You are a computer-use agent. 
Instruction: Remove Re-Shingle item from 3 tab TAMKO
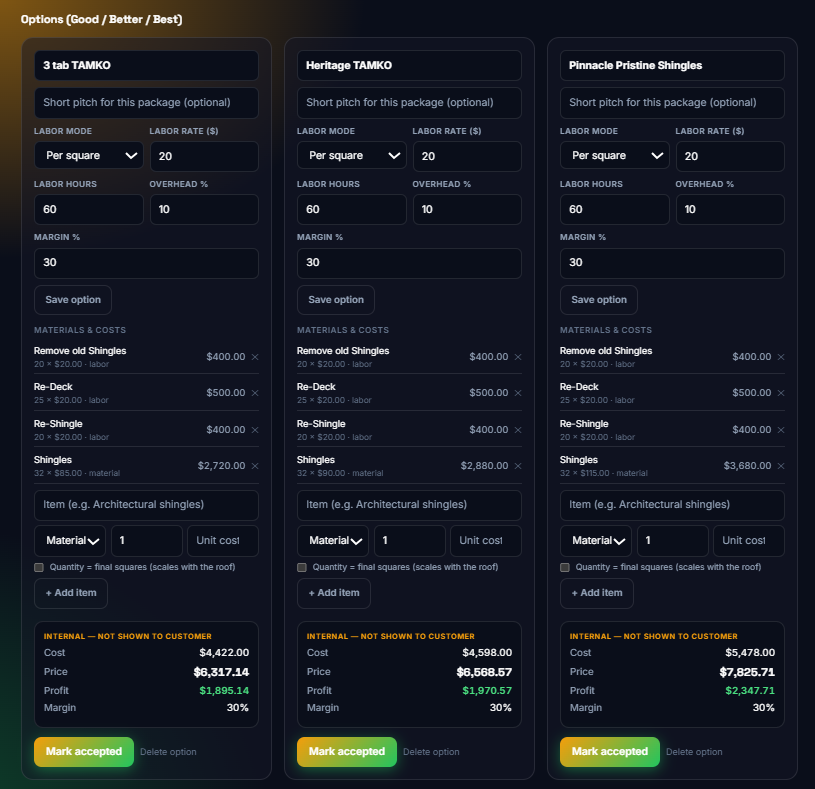coord(255,429)
